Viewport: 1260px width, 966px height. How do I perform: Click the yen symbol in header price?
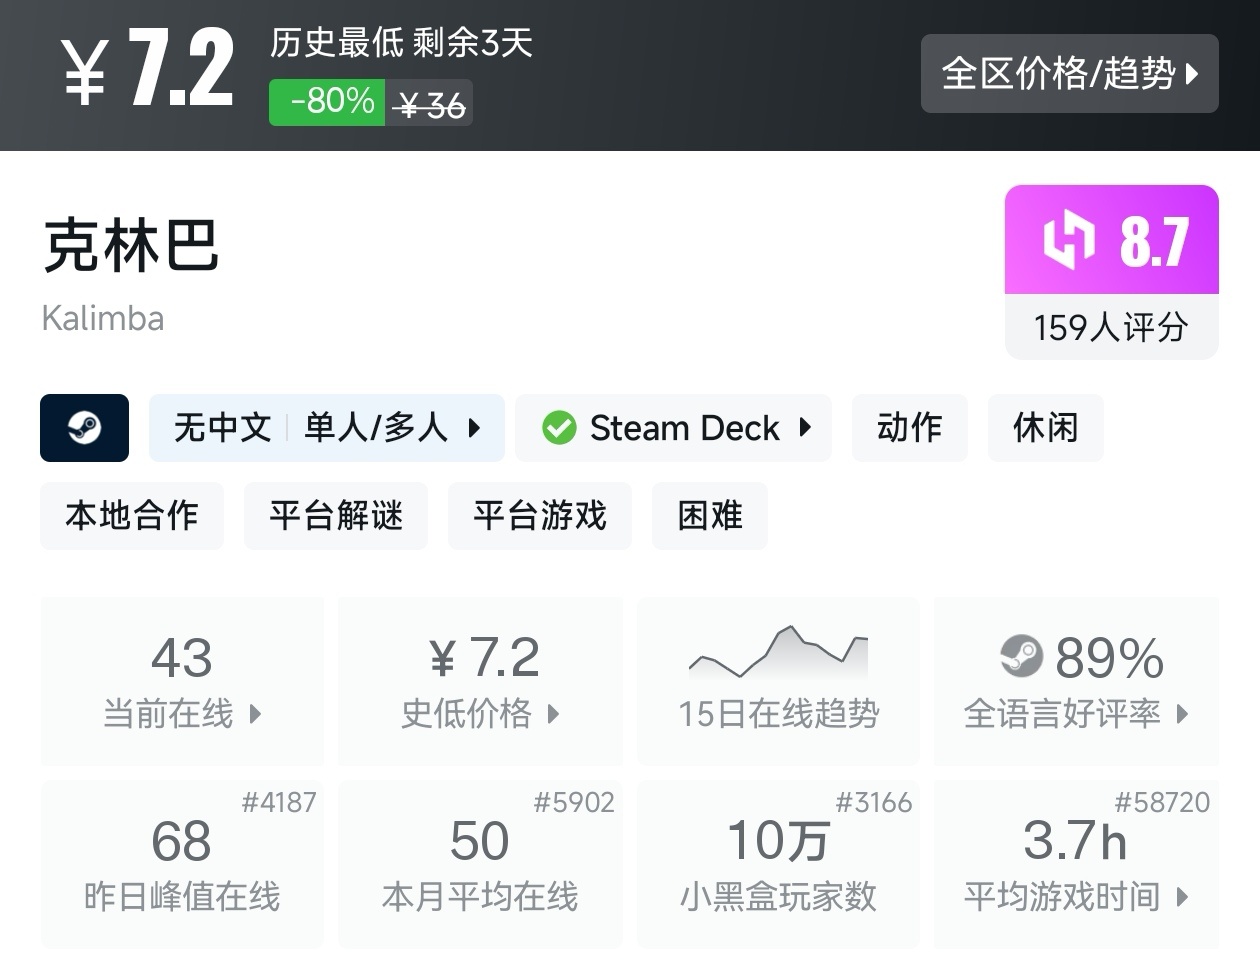click(85, 72)
